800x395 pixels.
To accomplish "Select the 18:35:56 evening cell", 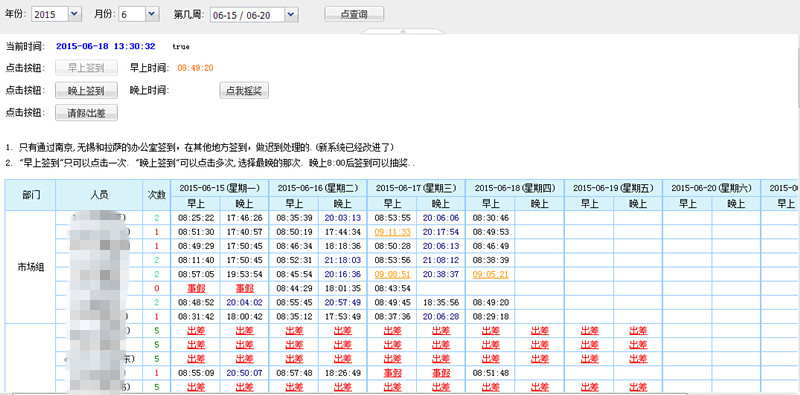I will [441, 302].
